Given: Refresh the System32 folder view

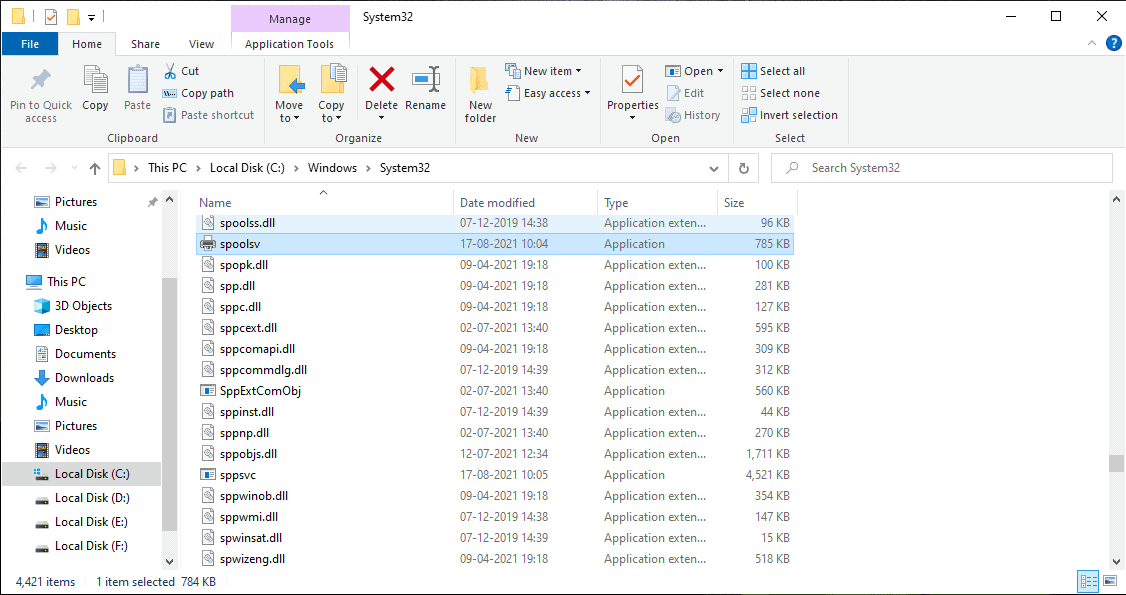Looking at the screenshot, I should click(743, 168).
